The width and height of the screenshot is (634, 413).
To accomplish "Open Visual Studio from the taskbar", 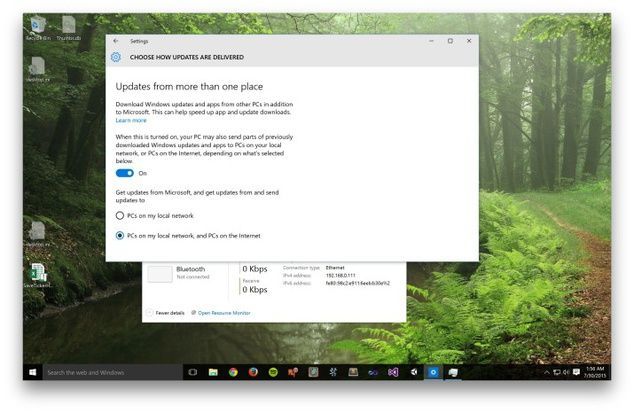I will (393, 372).
